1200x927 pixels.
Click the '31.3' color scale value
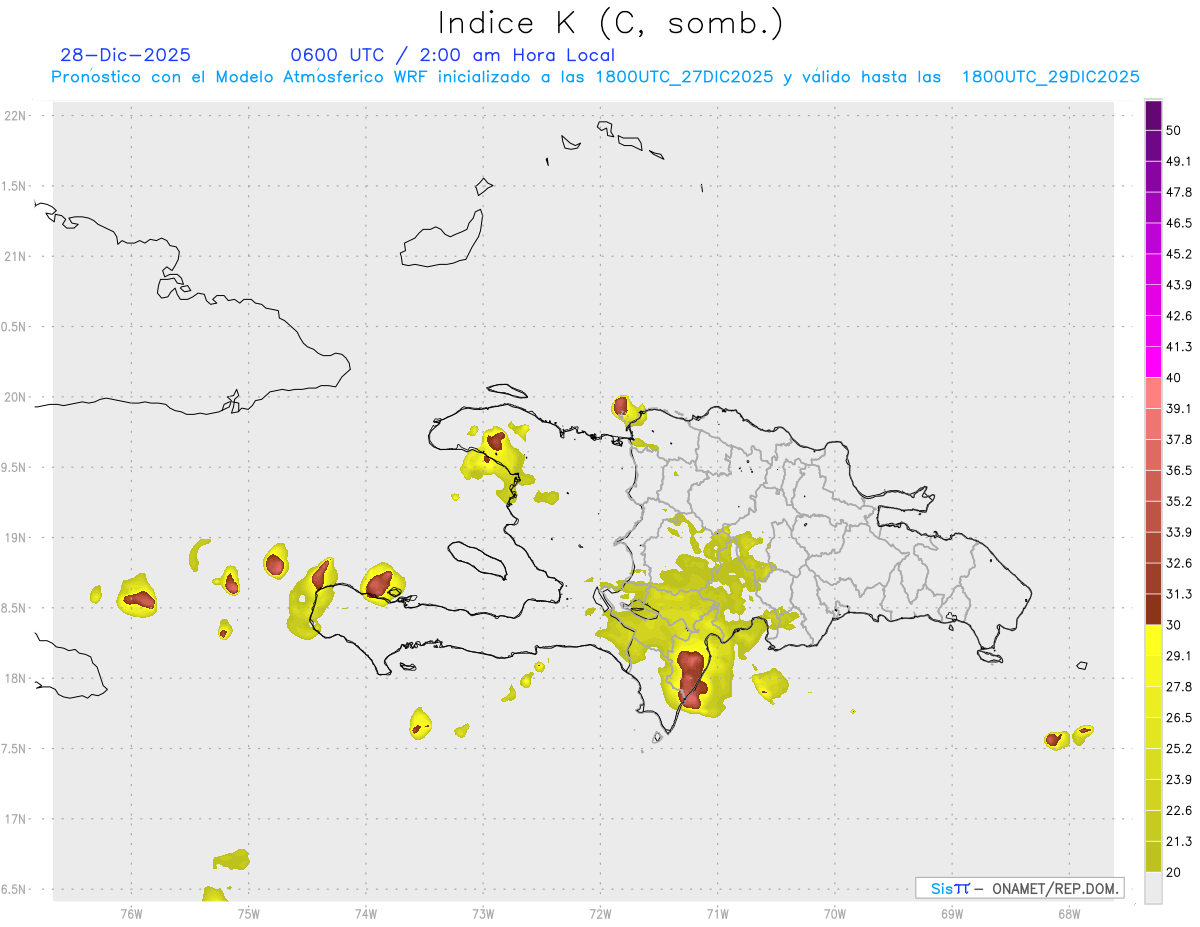1179,594
